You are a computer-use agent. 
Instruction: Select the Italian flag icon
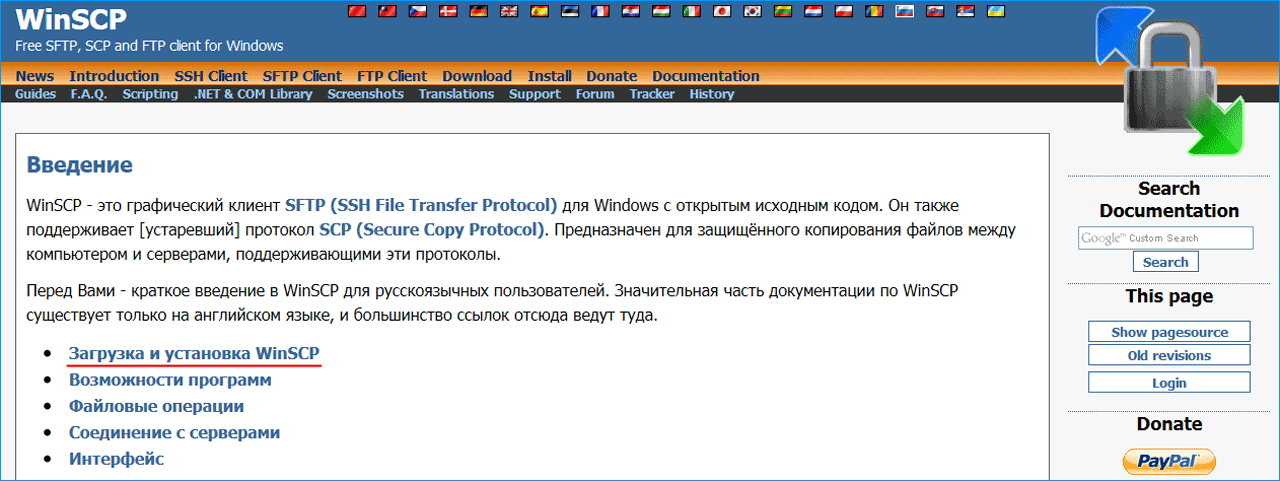692,12
